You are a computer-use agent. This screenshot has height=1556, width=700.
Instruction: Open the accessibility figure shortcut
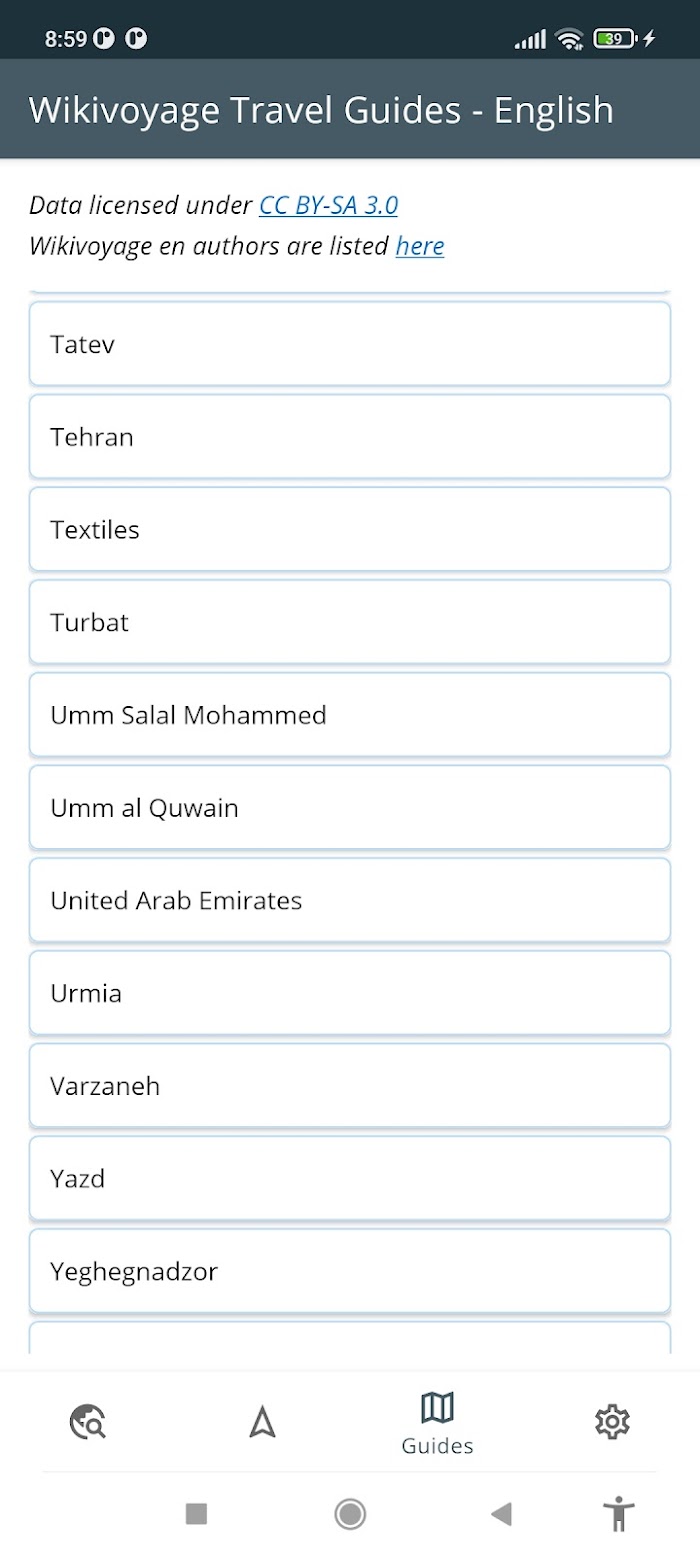click(620, 1514)
